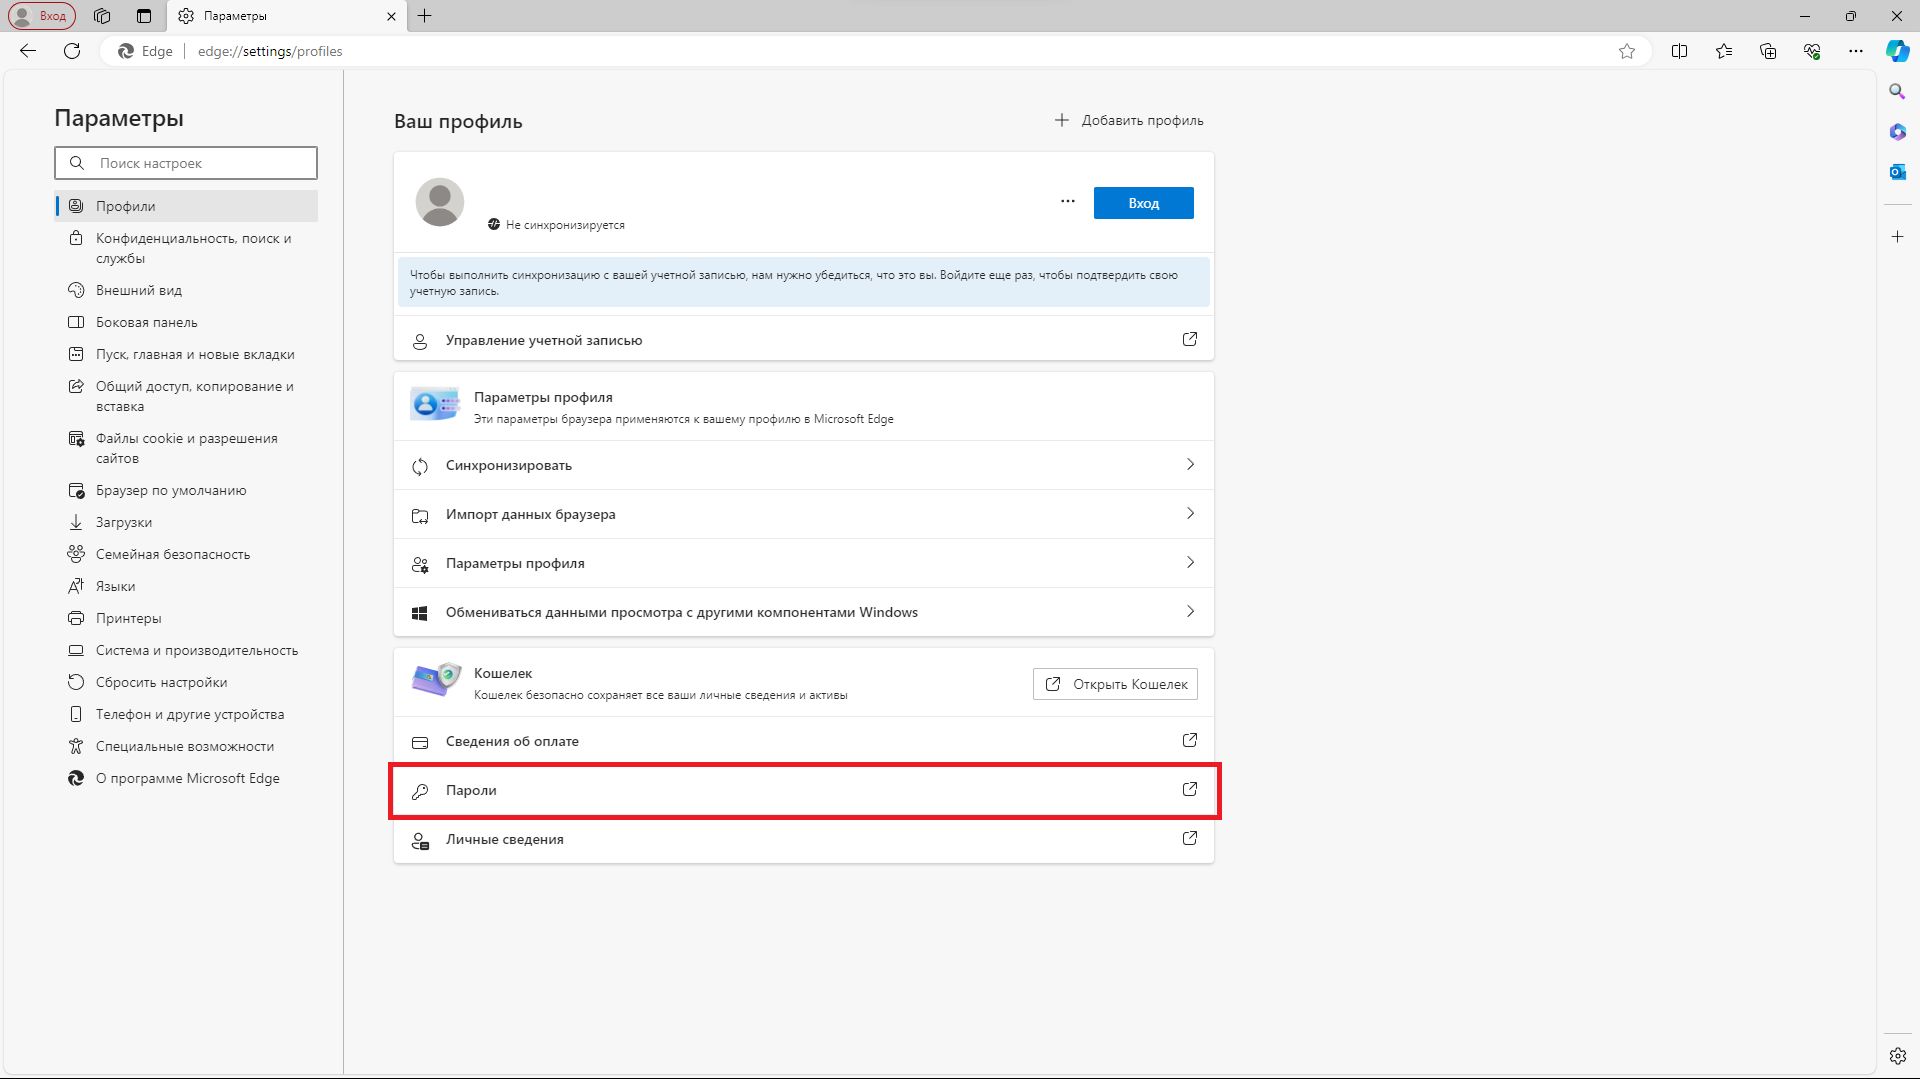Image resolution: width=1920 pixels, height=1079 pixels.
Task: Select Внешний вид in settings sidebar
Action: click(x=139, y=290)
